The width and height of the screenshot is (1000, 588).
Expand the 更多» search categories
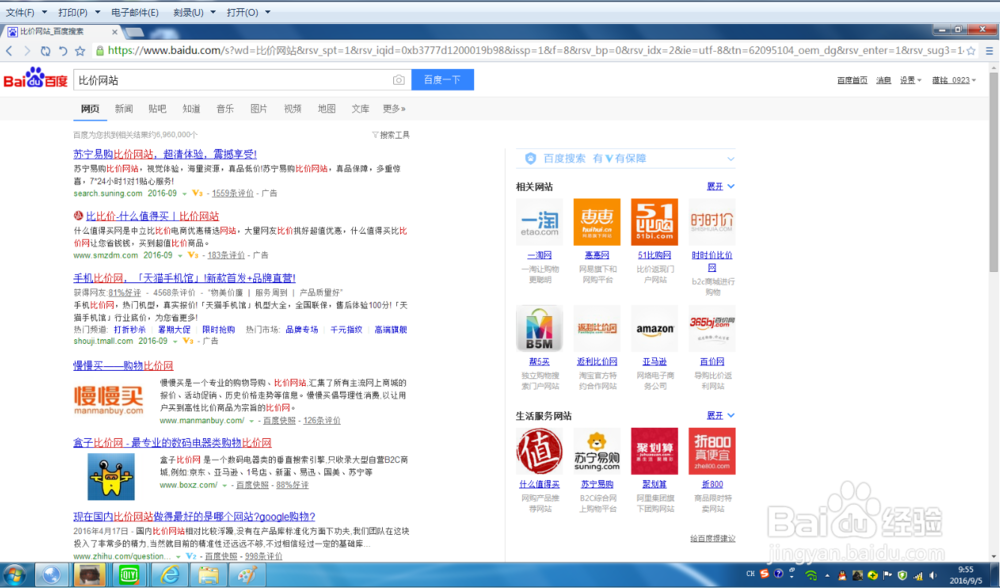[x=394, y=108]
